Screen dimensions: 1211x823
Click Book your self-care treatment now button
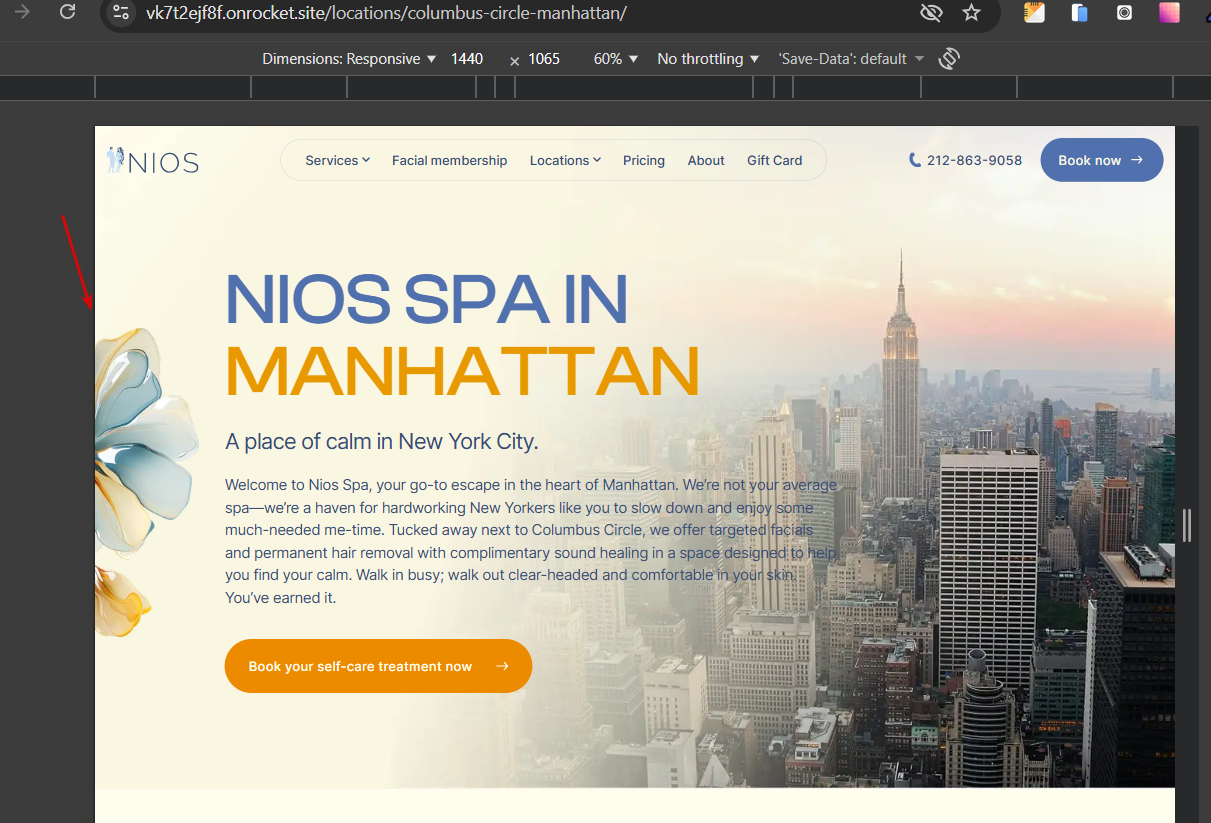378,666
